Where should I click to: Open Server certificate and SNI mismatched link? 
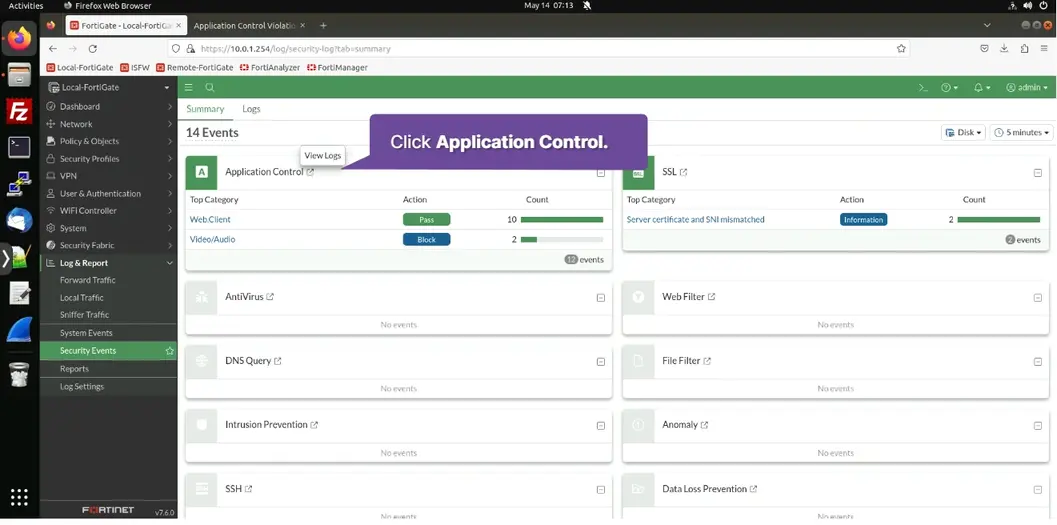(x=696, y=220)
